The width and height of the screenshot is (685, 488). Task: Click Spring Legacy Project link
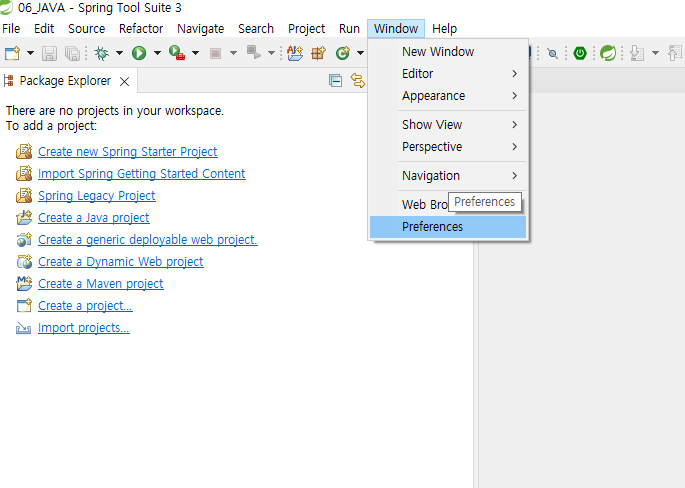[x=97, y=196]
